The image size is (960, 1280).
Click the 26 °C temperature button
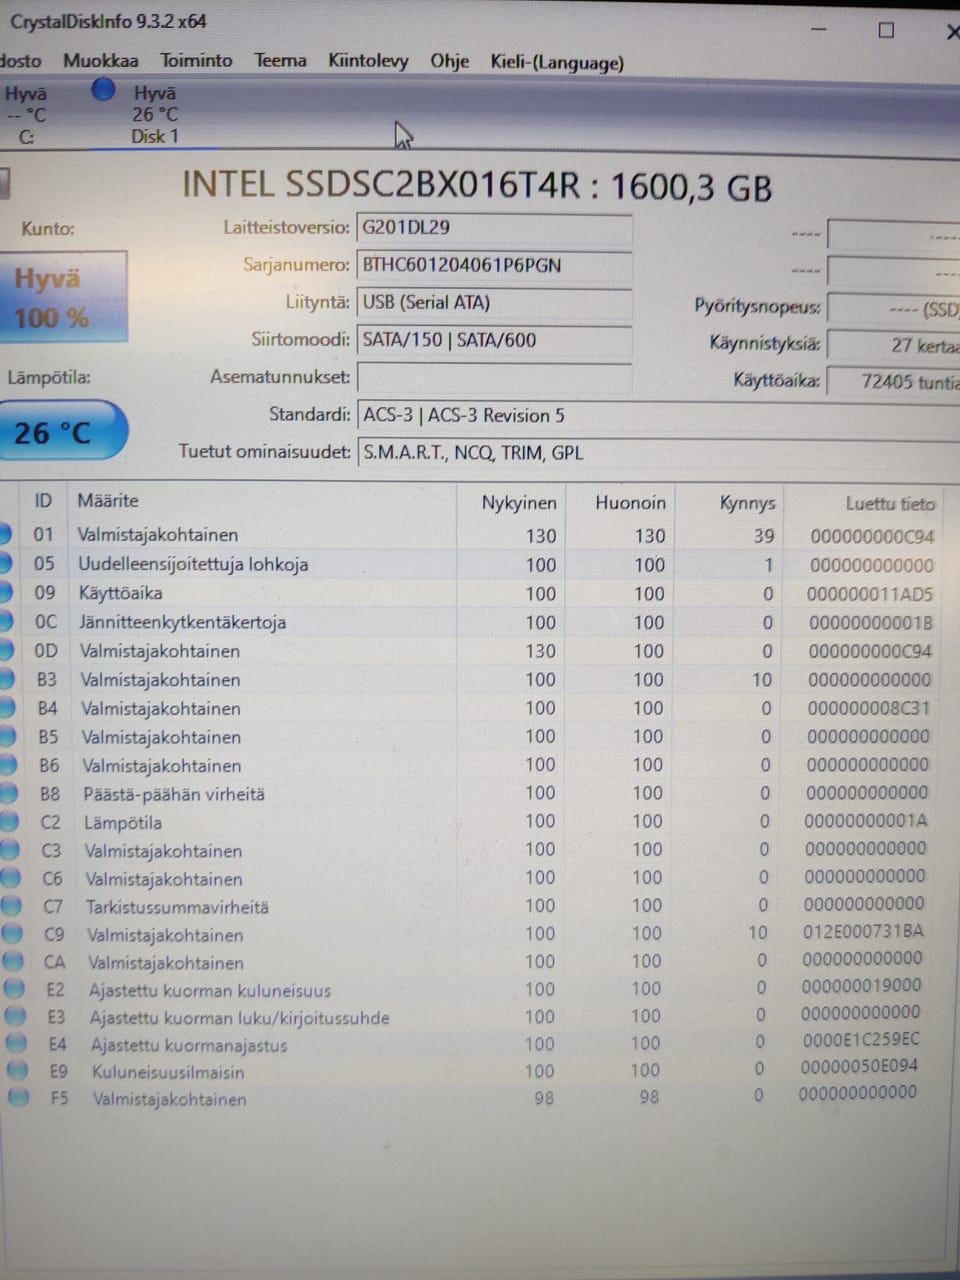tap(62, 432)
